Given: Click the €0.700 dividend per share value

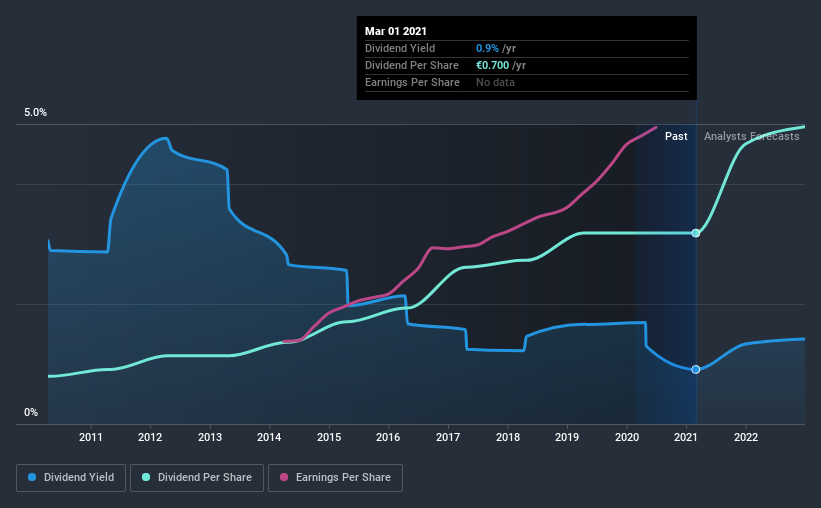Looking at the screenshot, I should [x=492, y=65].
